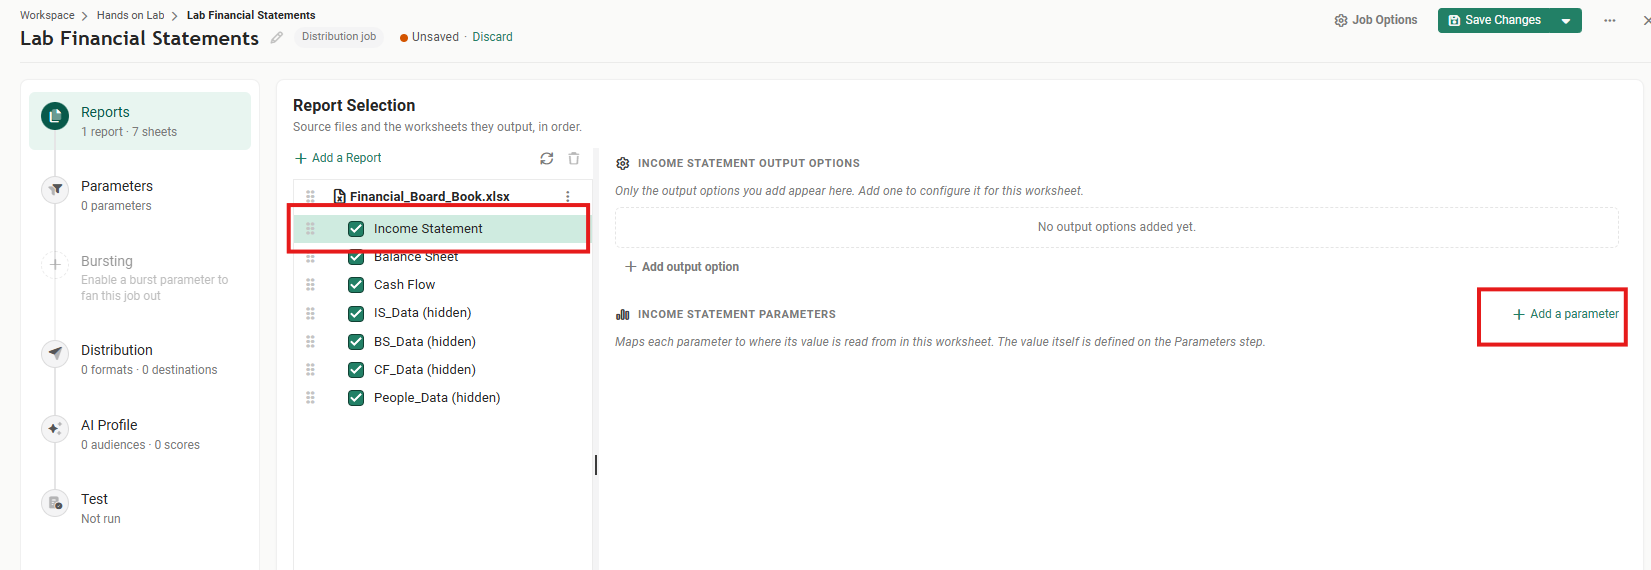Click the pencil edit icon beside job title
The height and width of the screenshot is (570, 1651).
pos(277,37)
